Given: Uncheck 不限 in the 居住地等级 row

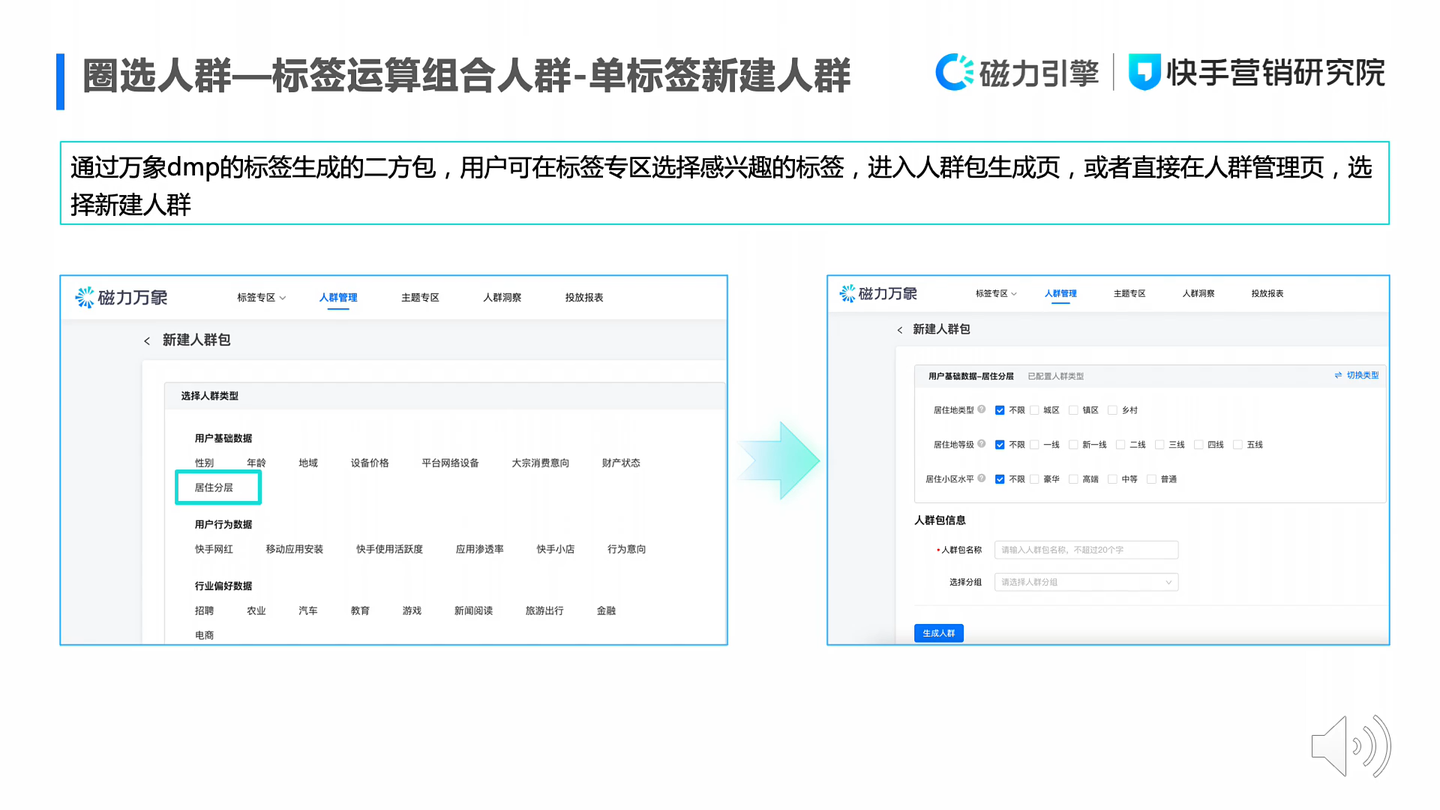Looking at the screenshot, I should (1000, 444).
